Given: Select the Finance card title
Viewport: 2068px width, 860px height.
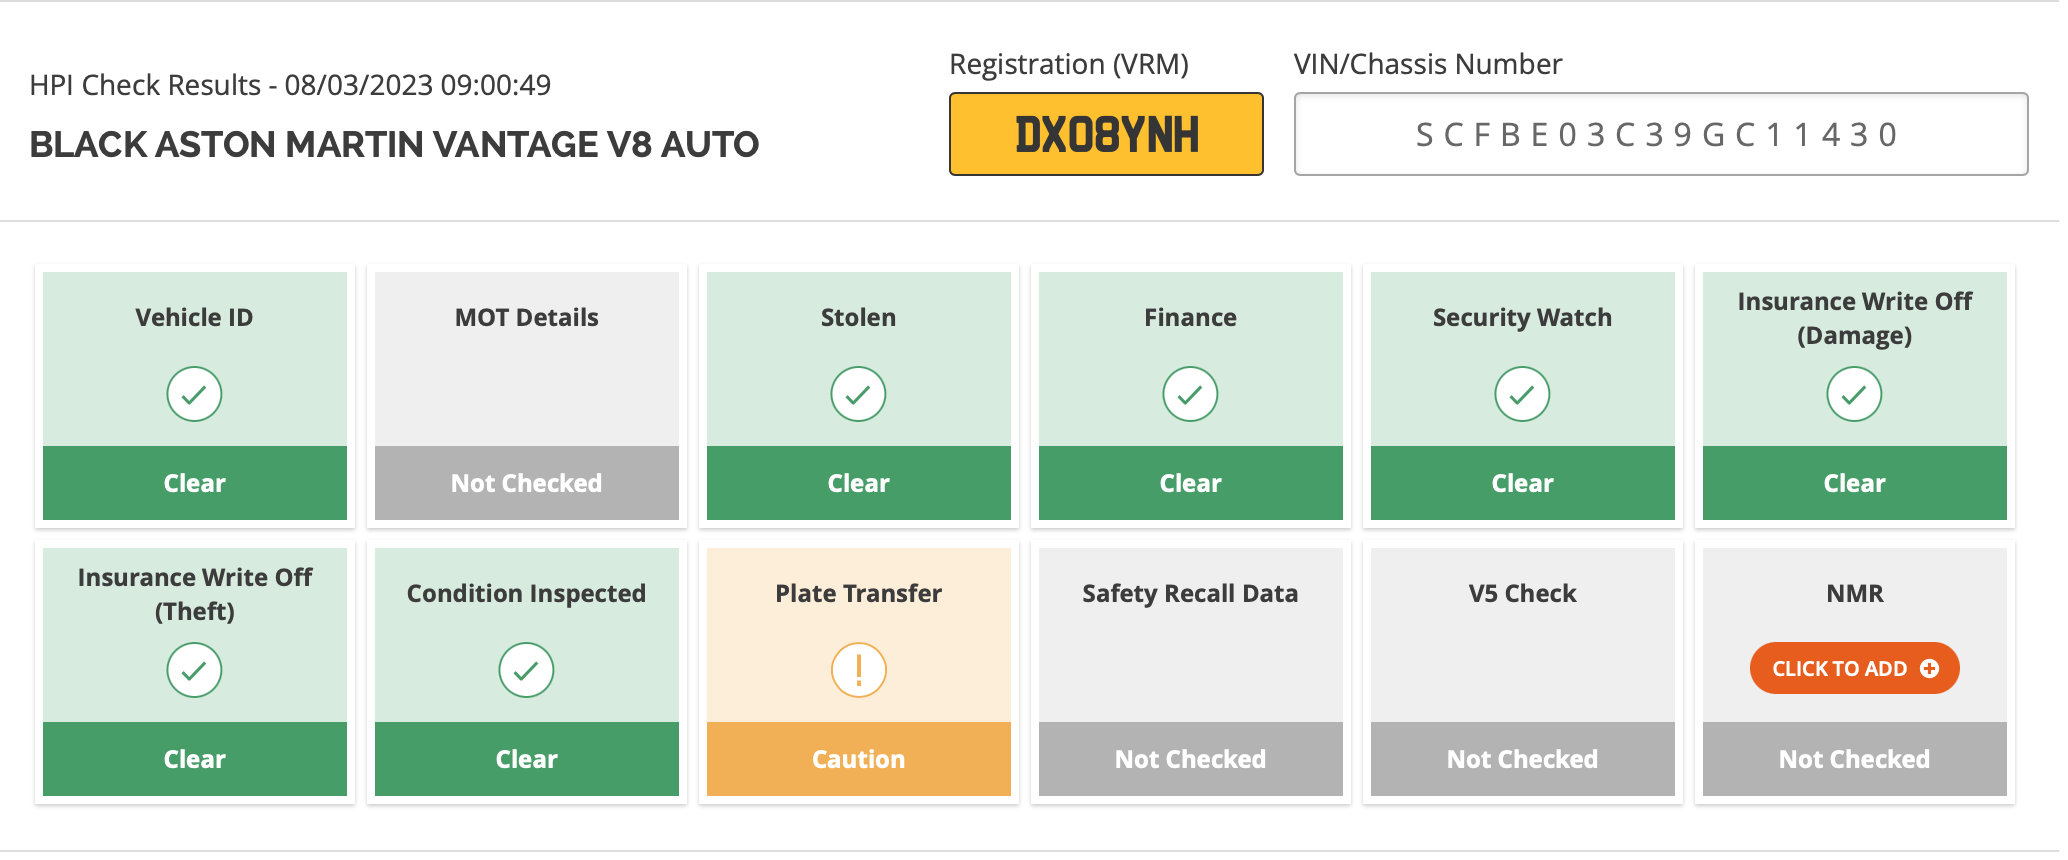Looking at the screenshot, I should tap(1190, 317).
